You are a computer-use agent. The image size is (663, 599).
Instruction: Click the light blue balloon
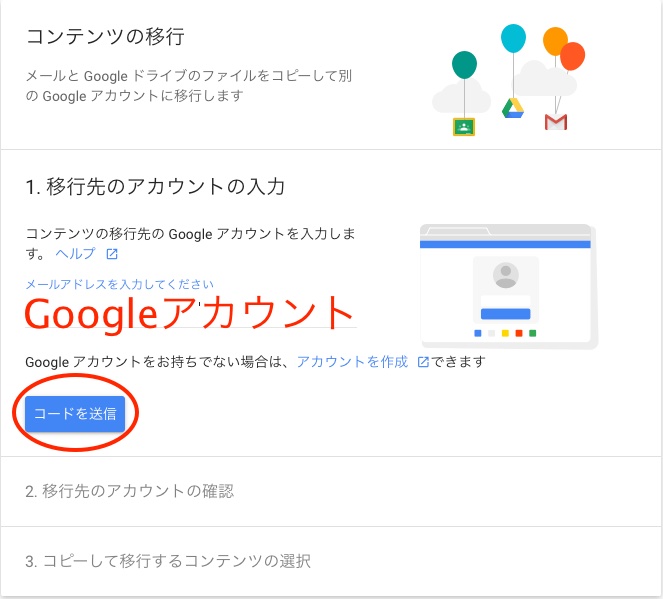513,38
